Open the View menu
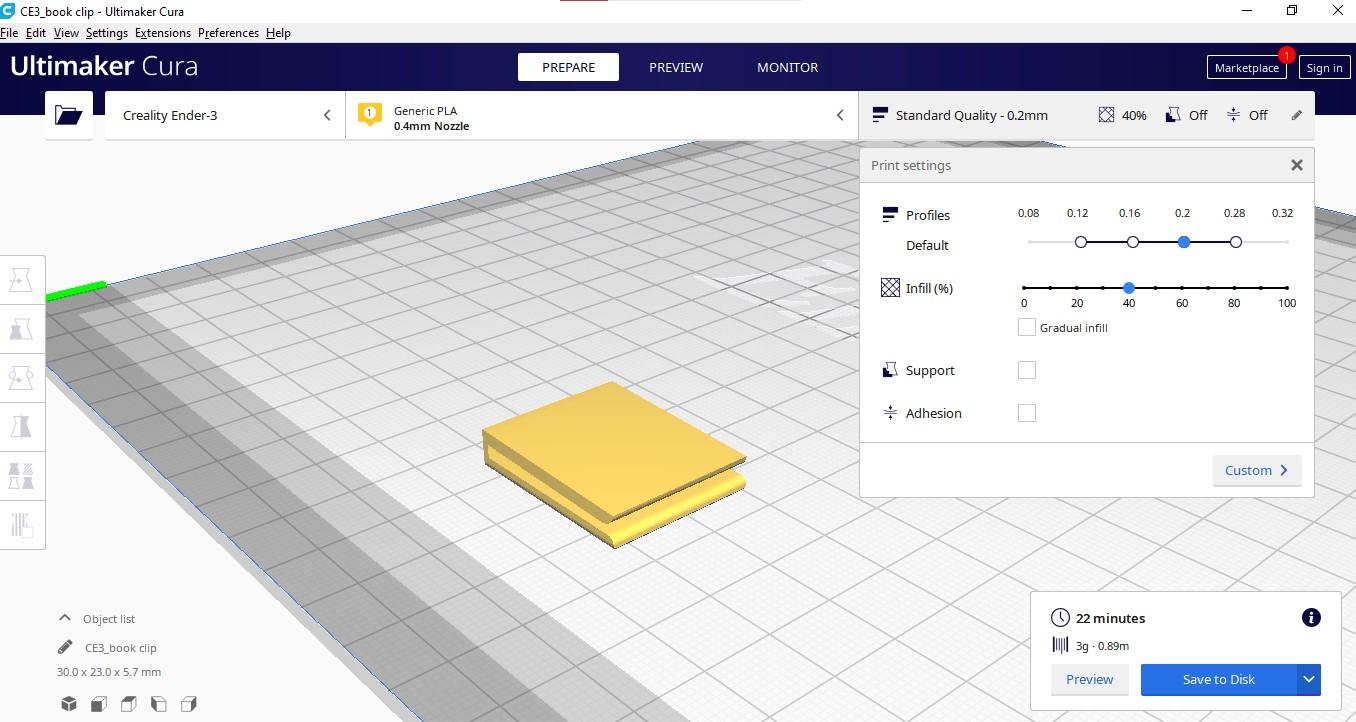This screenshot has width=1356, height=722. (x=66, y=33)
